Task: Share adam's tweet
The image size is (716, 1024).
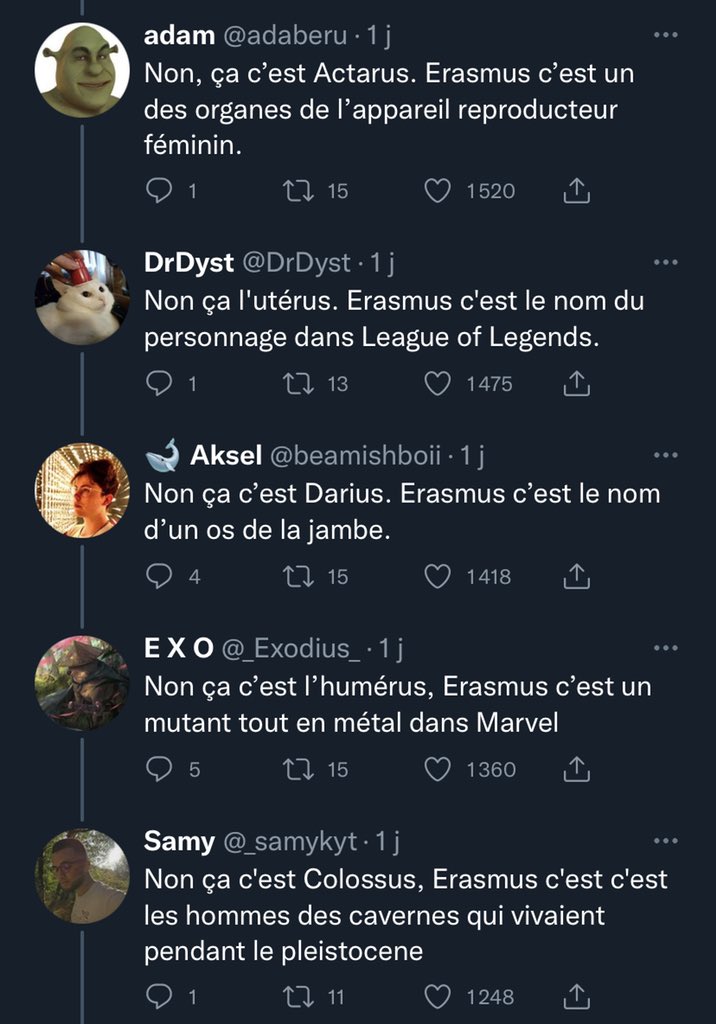Action: click(x=576, y=190)
